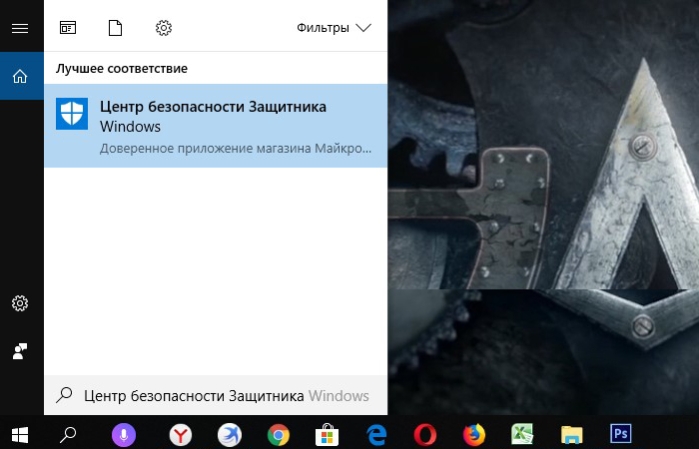Open the hamburger menu in search panel

pyautogui.click(x=20, y=29)
